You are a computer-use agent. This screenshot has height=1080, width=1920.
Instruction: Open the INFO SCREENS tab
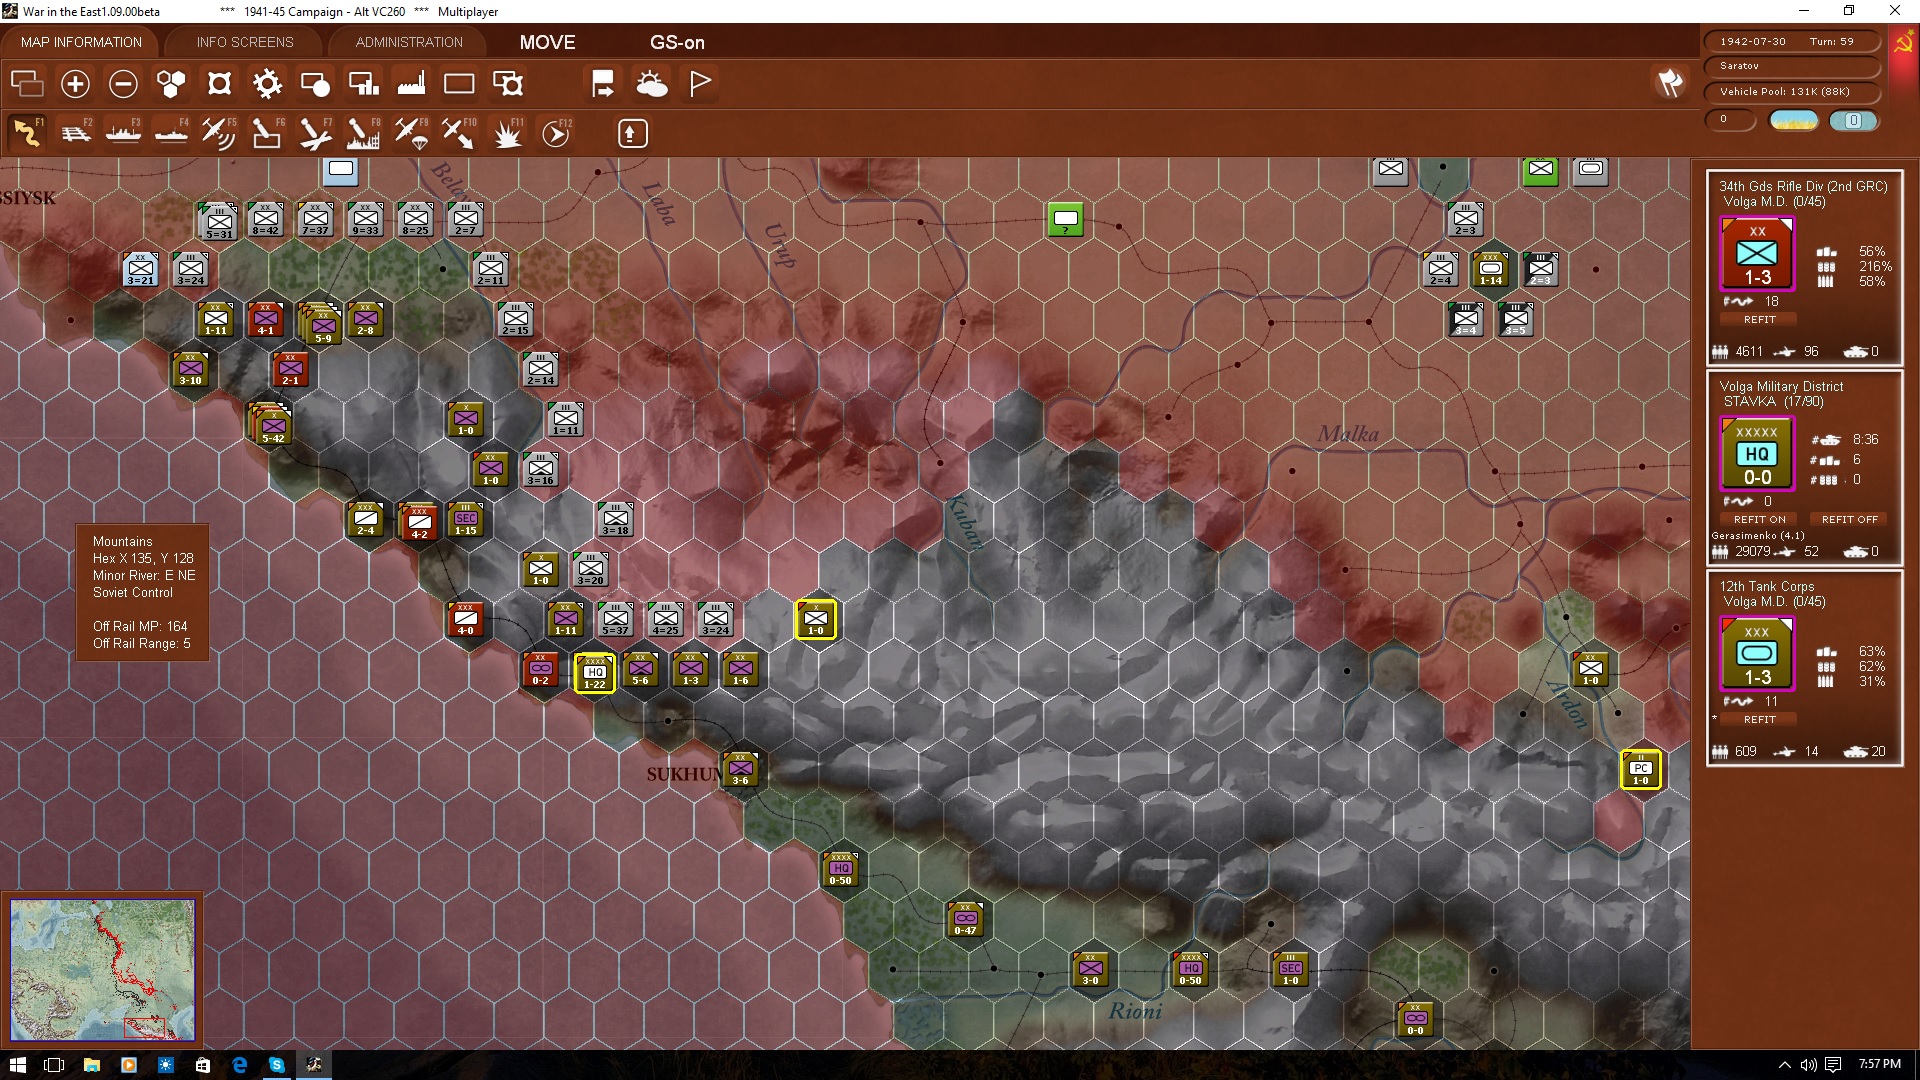point(245,42)
